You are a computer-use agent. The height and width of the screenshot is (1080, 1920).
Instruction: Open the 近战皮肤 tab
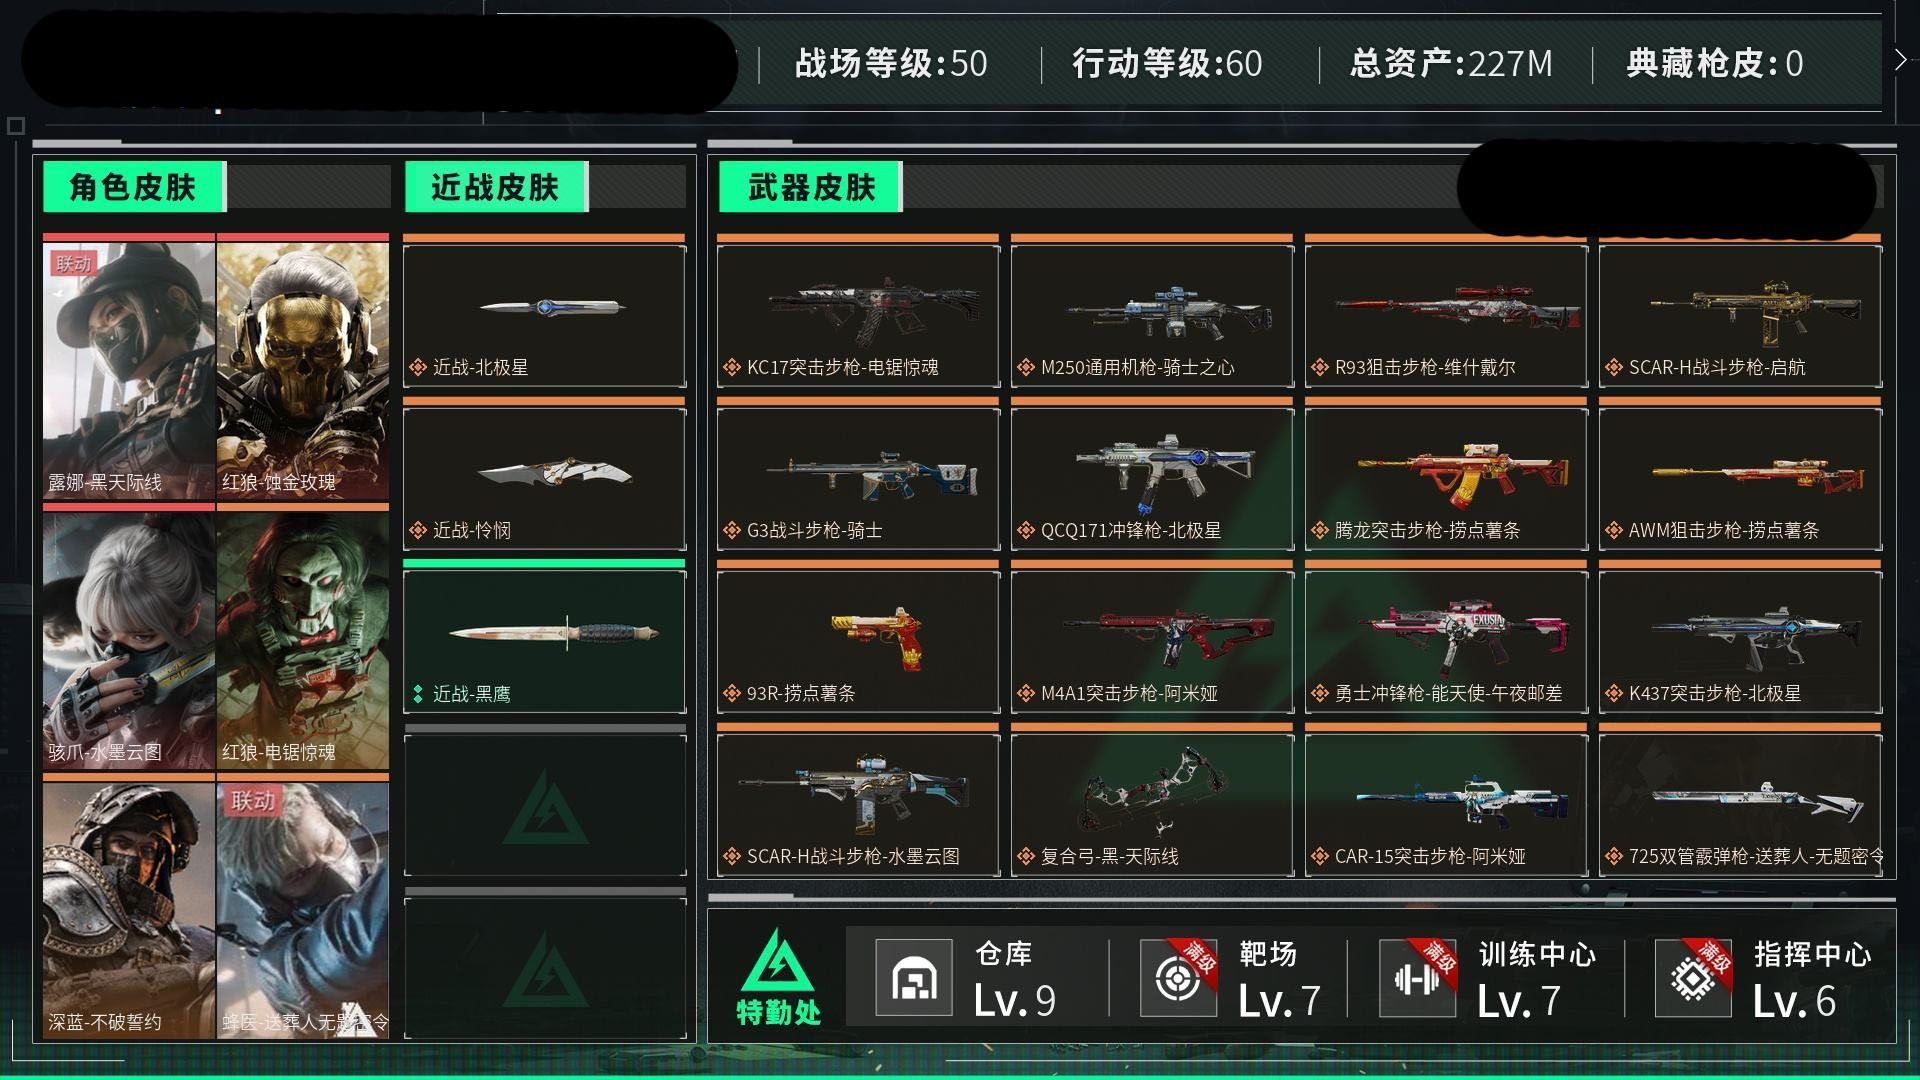(x=495, y=187)
